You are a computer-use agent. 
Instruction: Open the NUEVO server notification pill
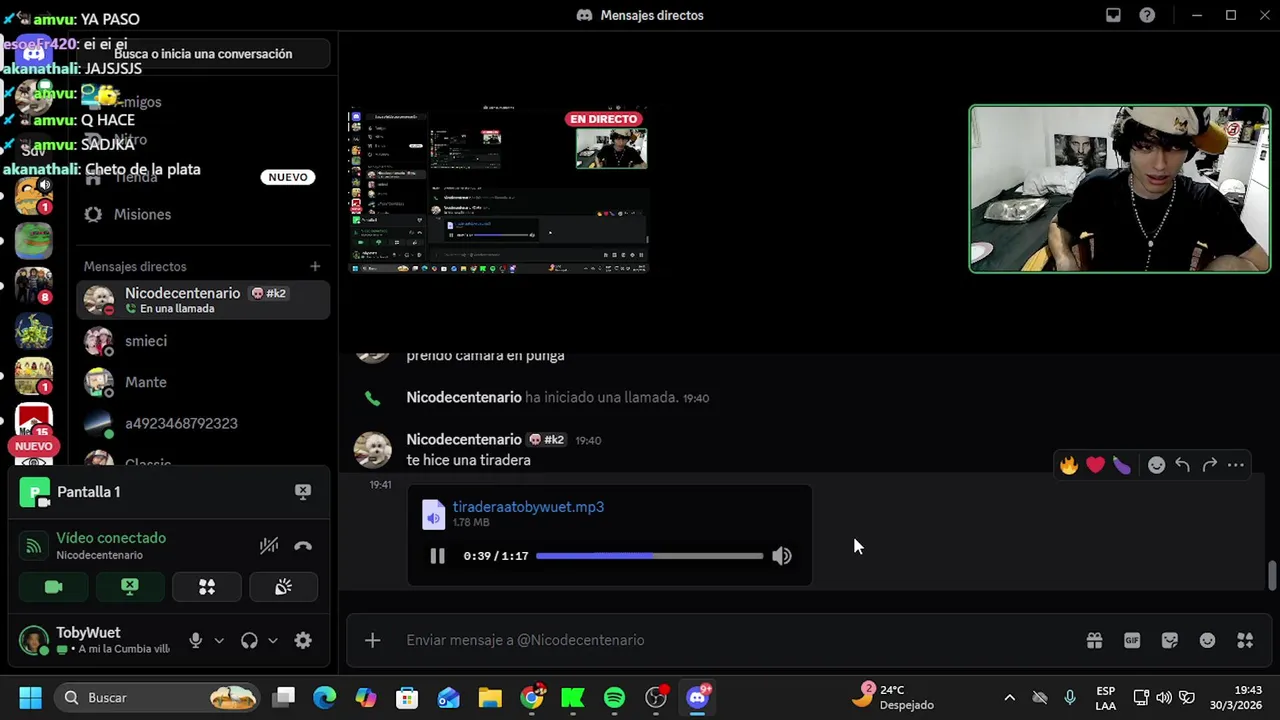coord(33,446)
